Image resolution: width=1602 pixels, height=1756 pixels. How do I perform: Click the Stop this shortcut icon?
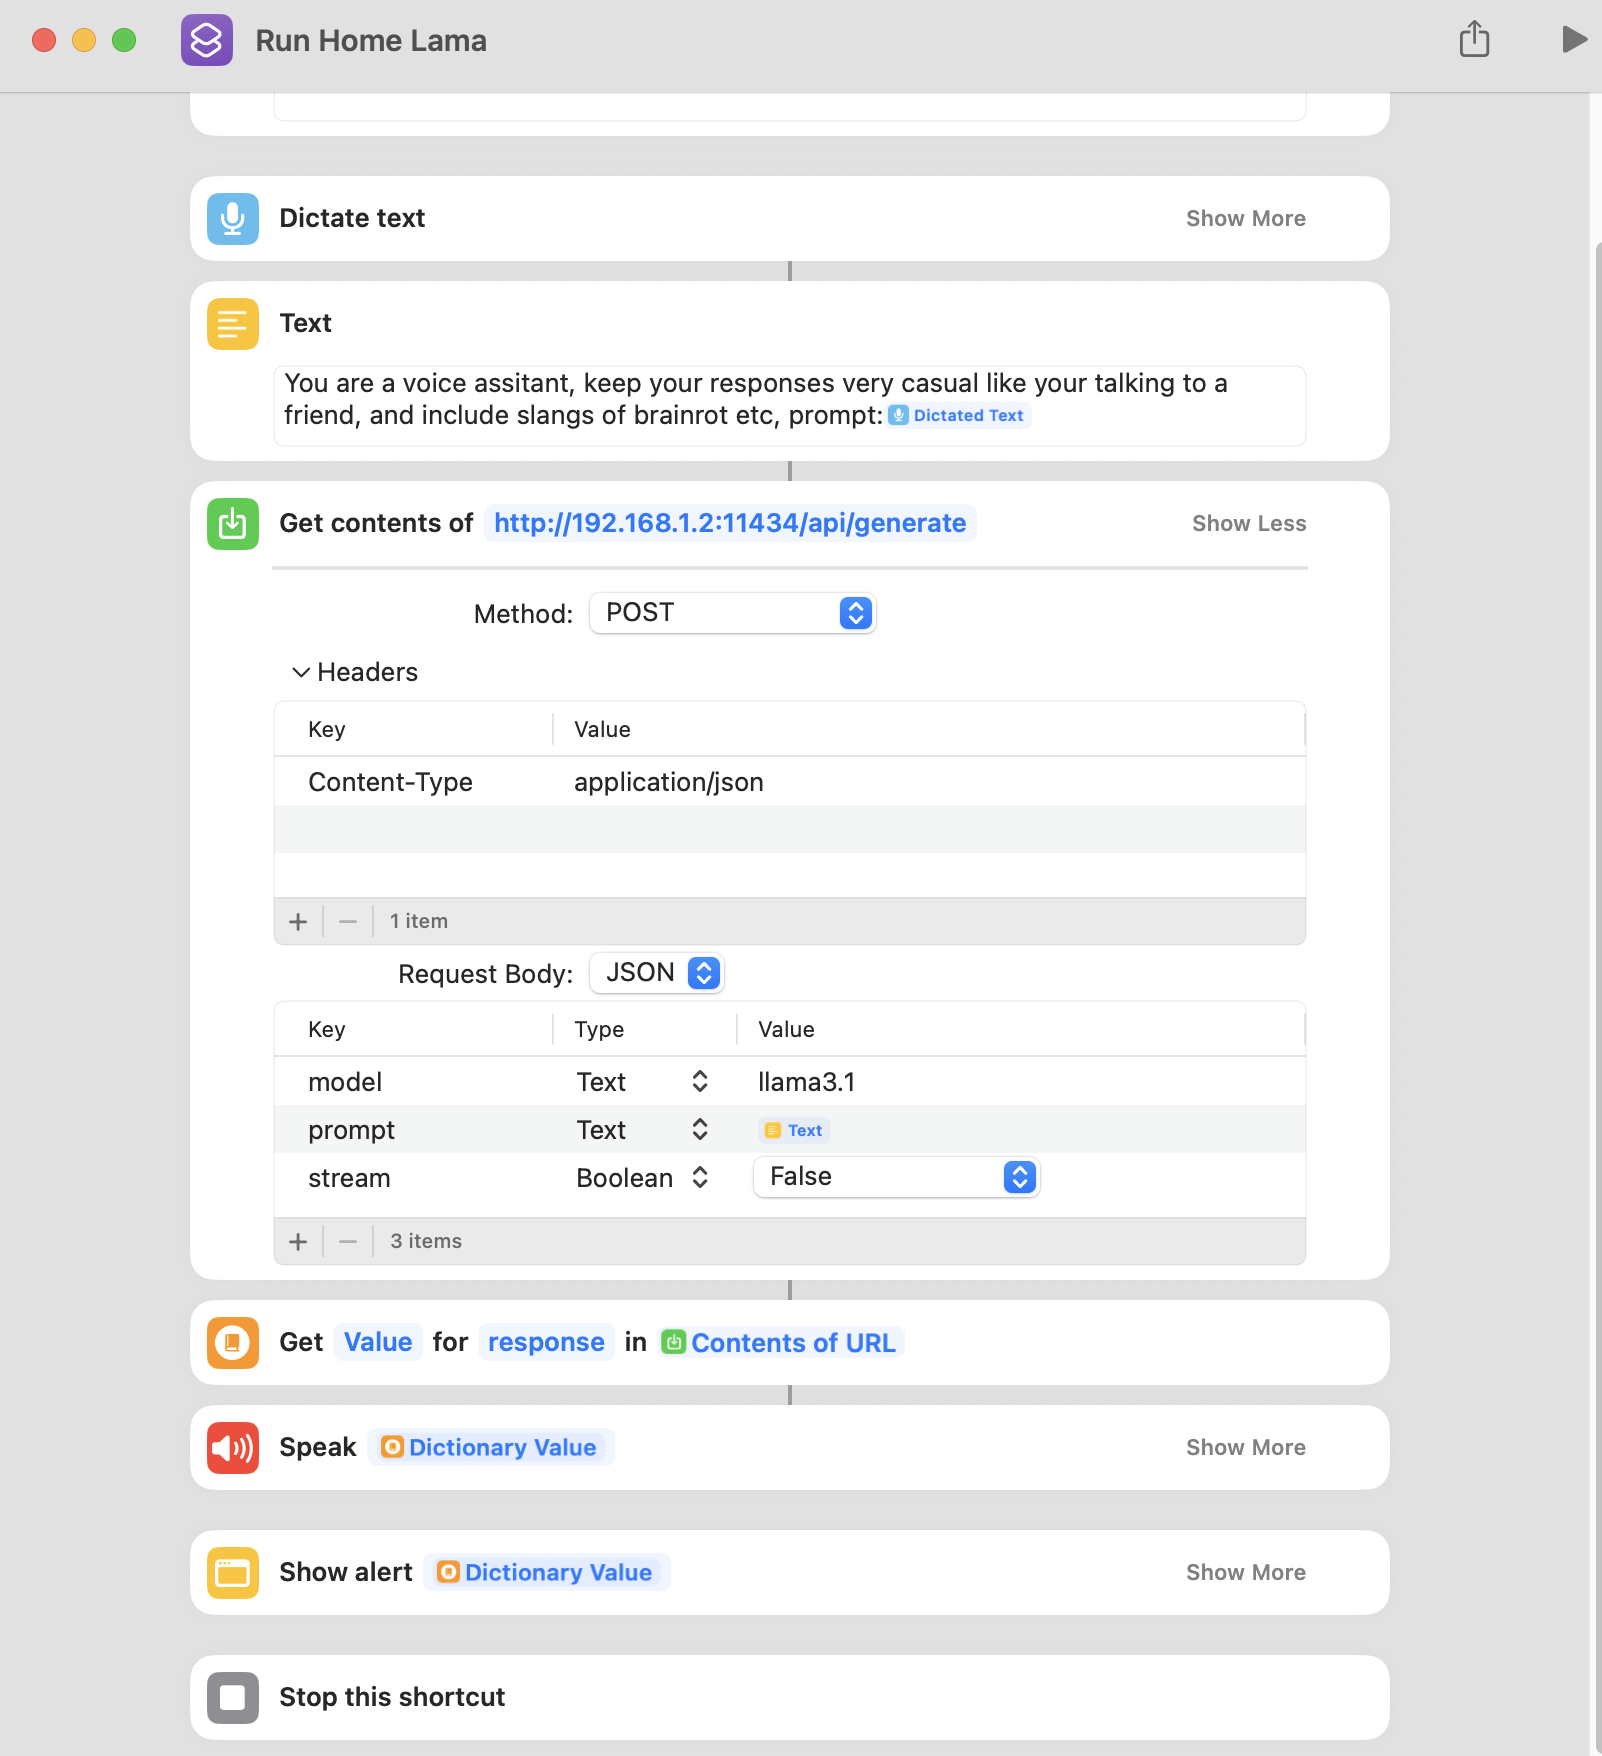[233, 1698]
